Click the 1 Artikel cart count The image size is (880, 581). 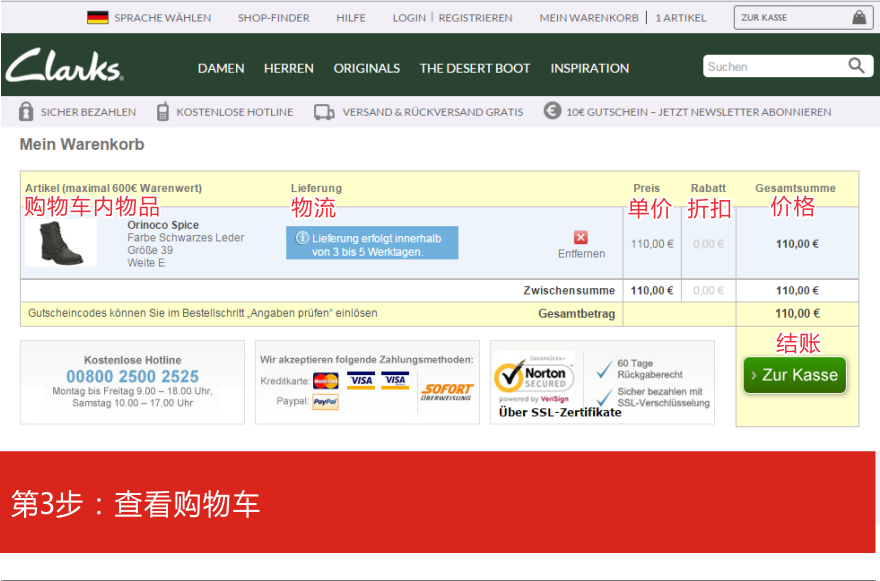(681, 18)
